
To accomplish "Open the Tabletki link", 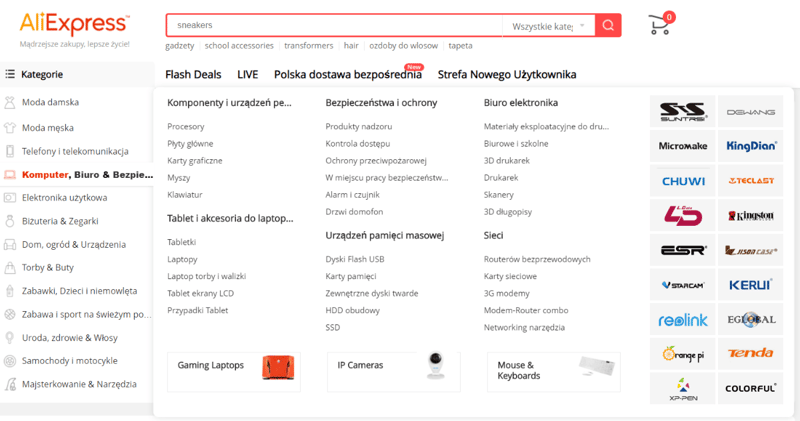I will 182,242.
